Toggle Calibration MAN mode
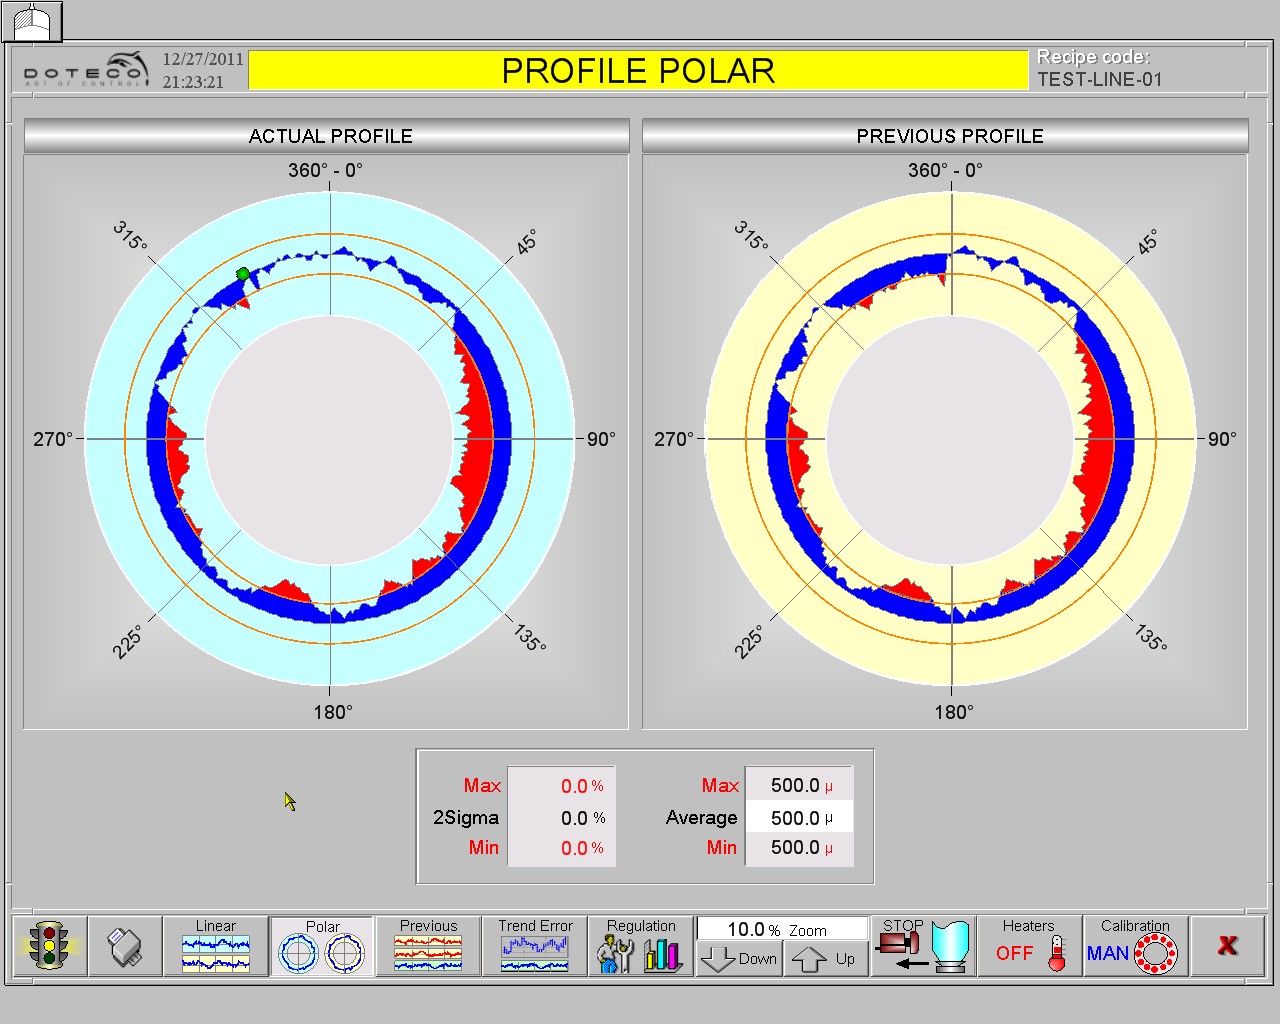The width and height of the screenshot is (1280, 1024). [x=1134, y=946]
